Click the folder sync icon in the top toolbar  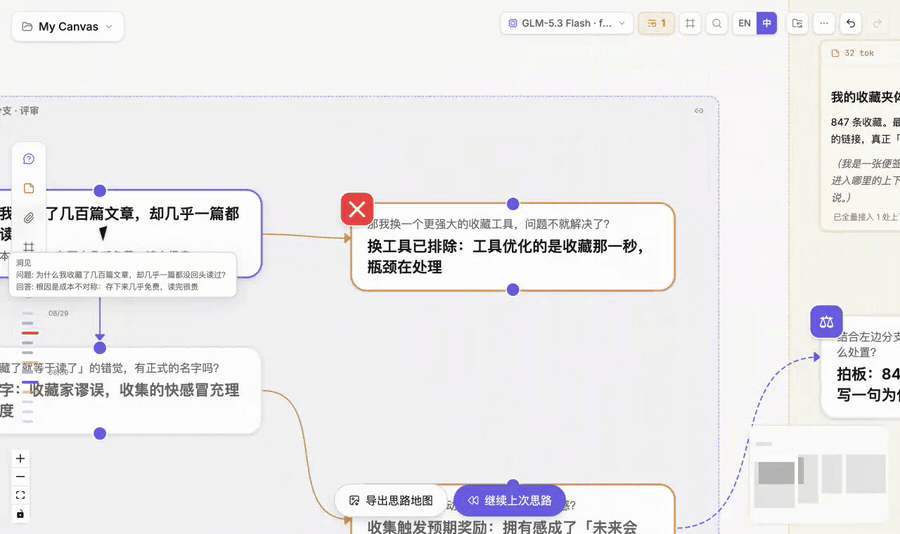[797, 24]
